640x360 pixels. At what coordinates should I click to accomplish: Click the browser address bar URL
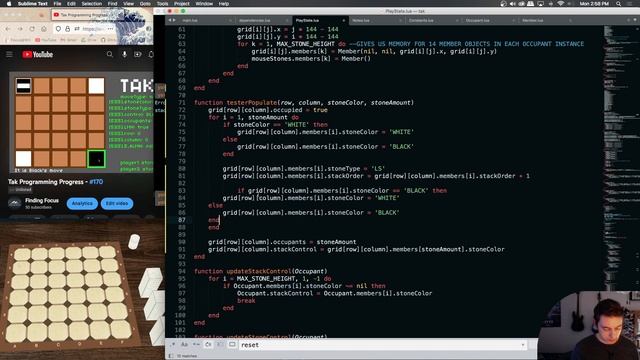(x=92, y=29)
